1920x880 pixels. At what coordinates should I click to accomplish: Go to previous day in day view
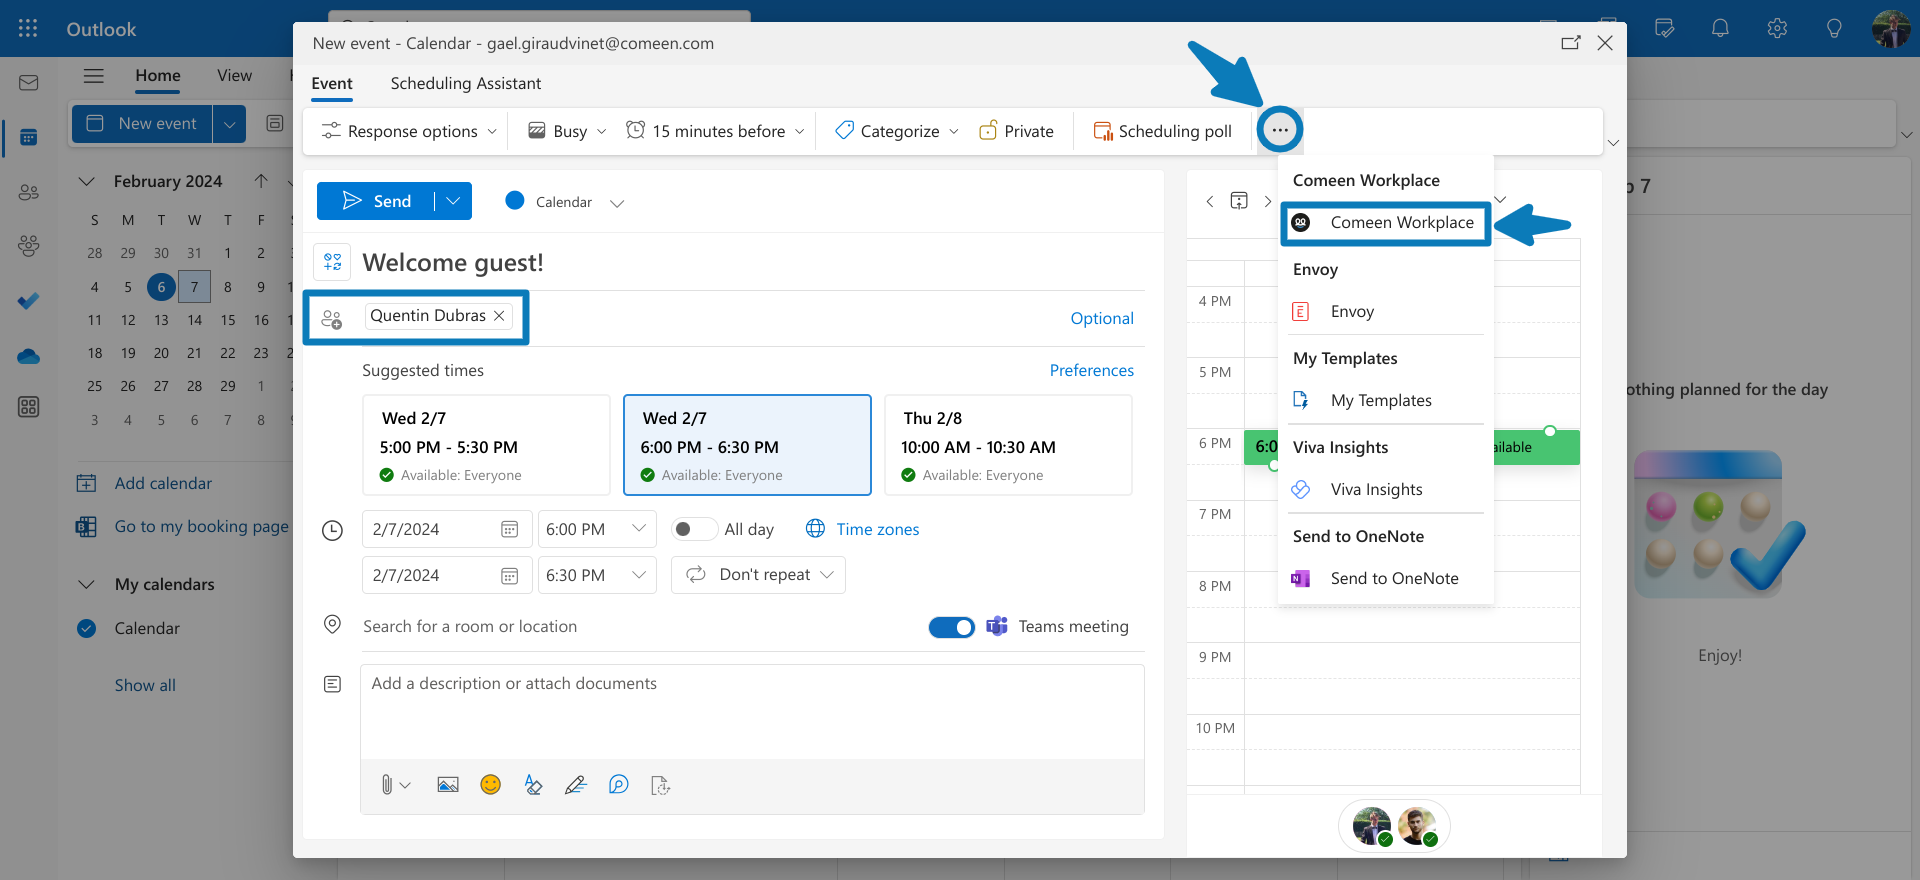click(x=1210, y=201)
